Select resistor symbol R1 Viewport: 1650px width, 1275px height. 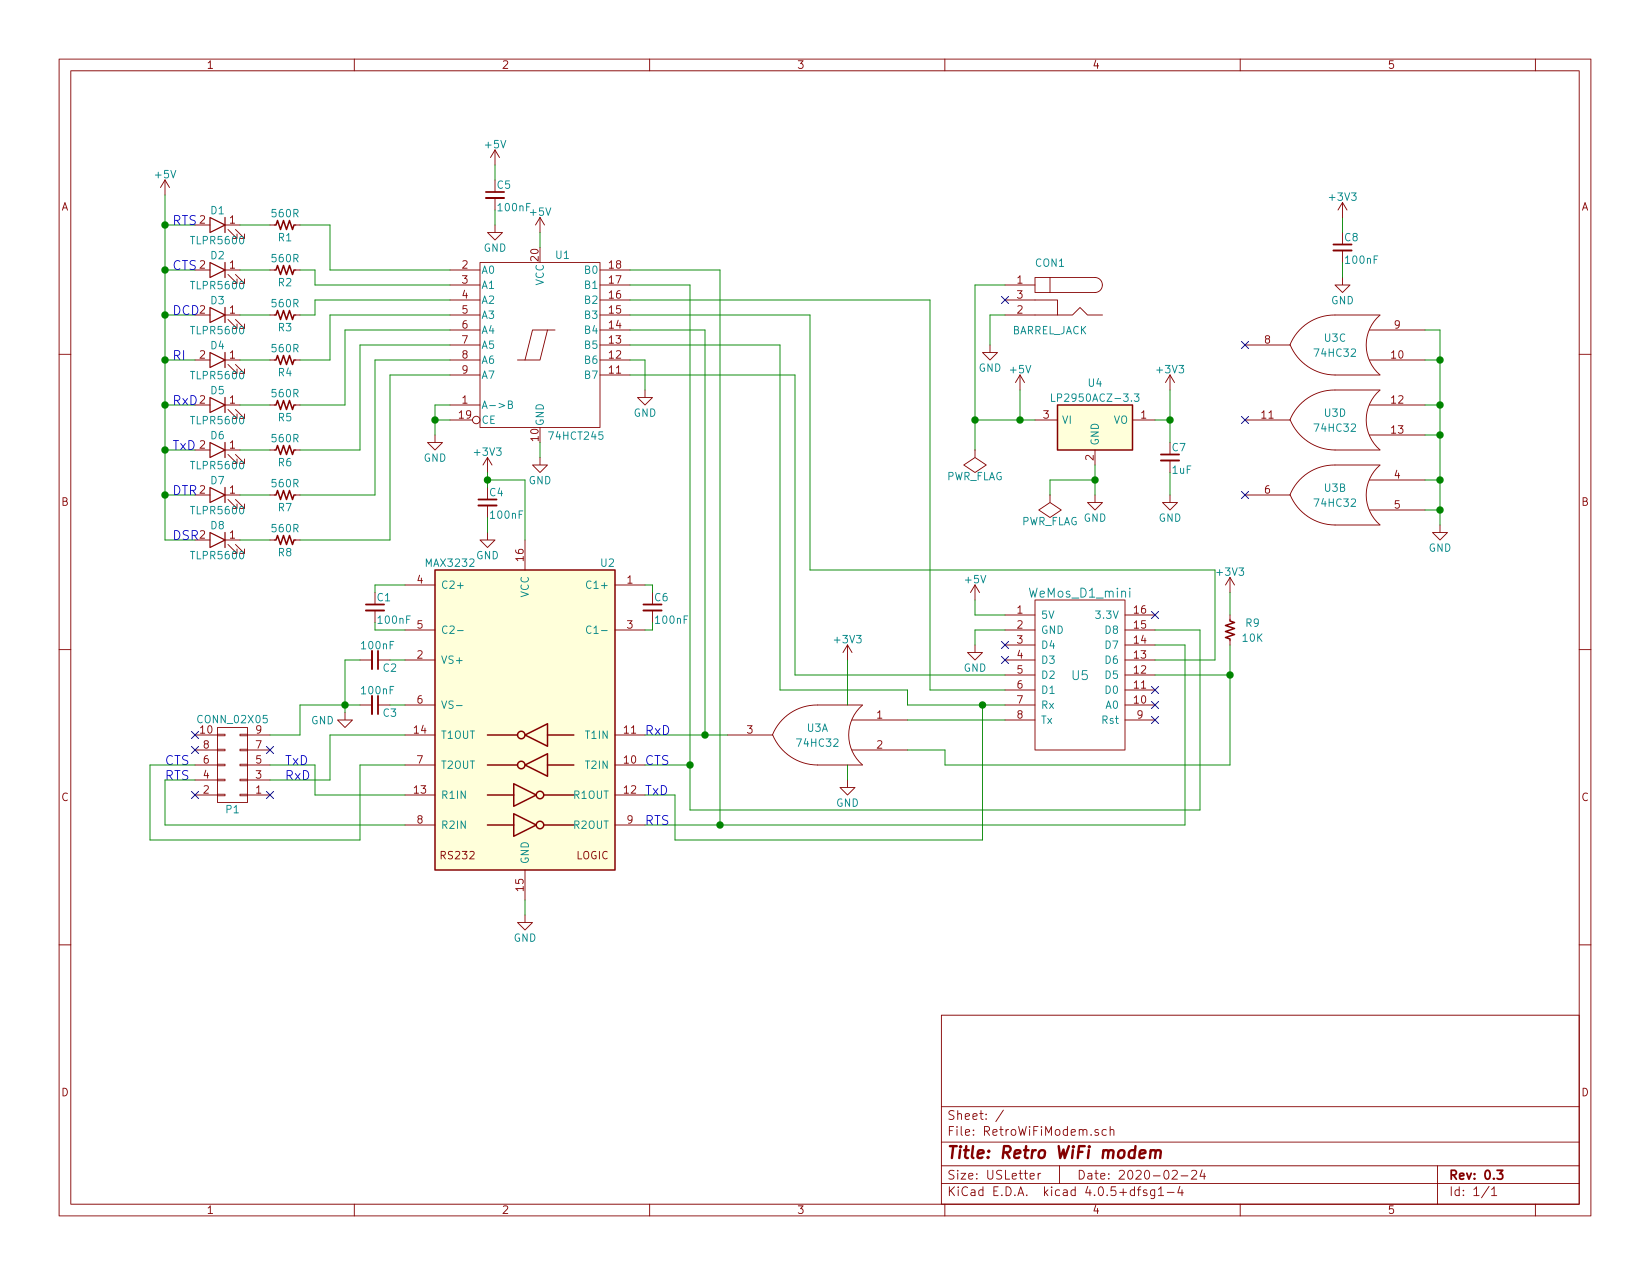click(x=285, y=225)
